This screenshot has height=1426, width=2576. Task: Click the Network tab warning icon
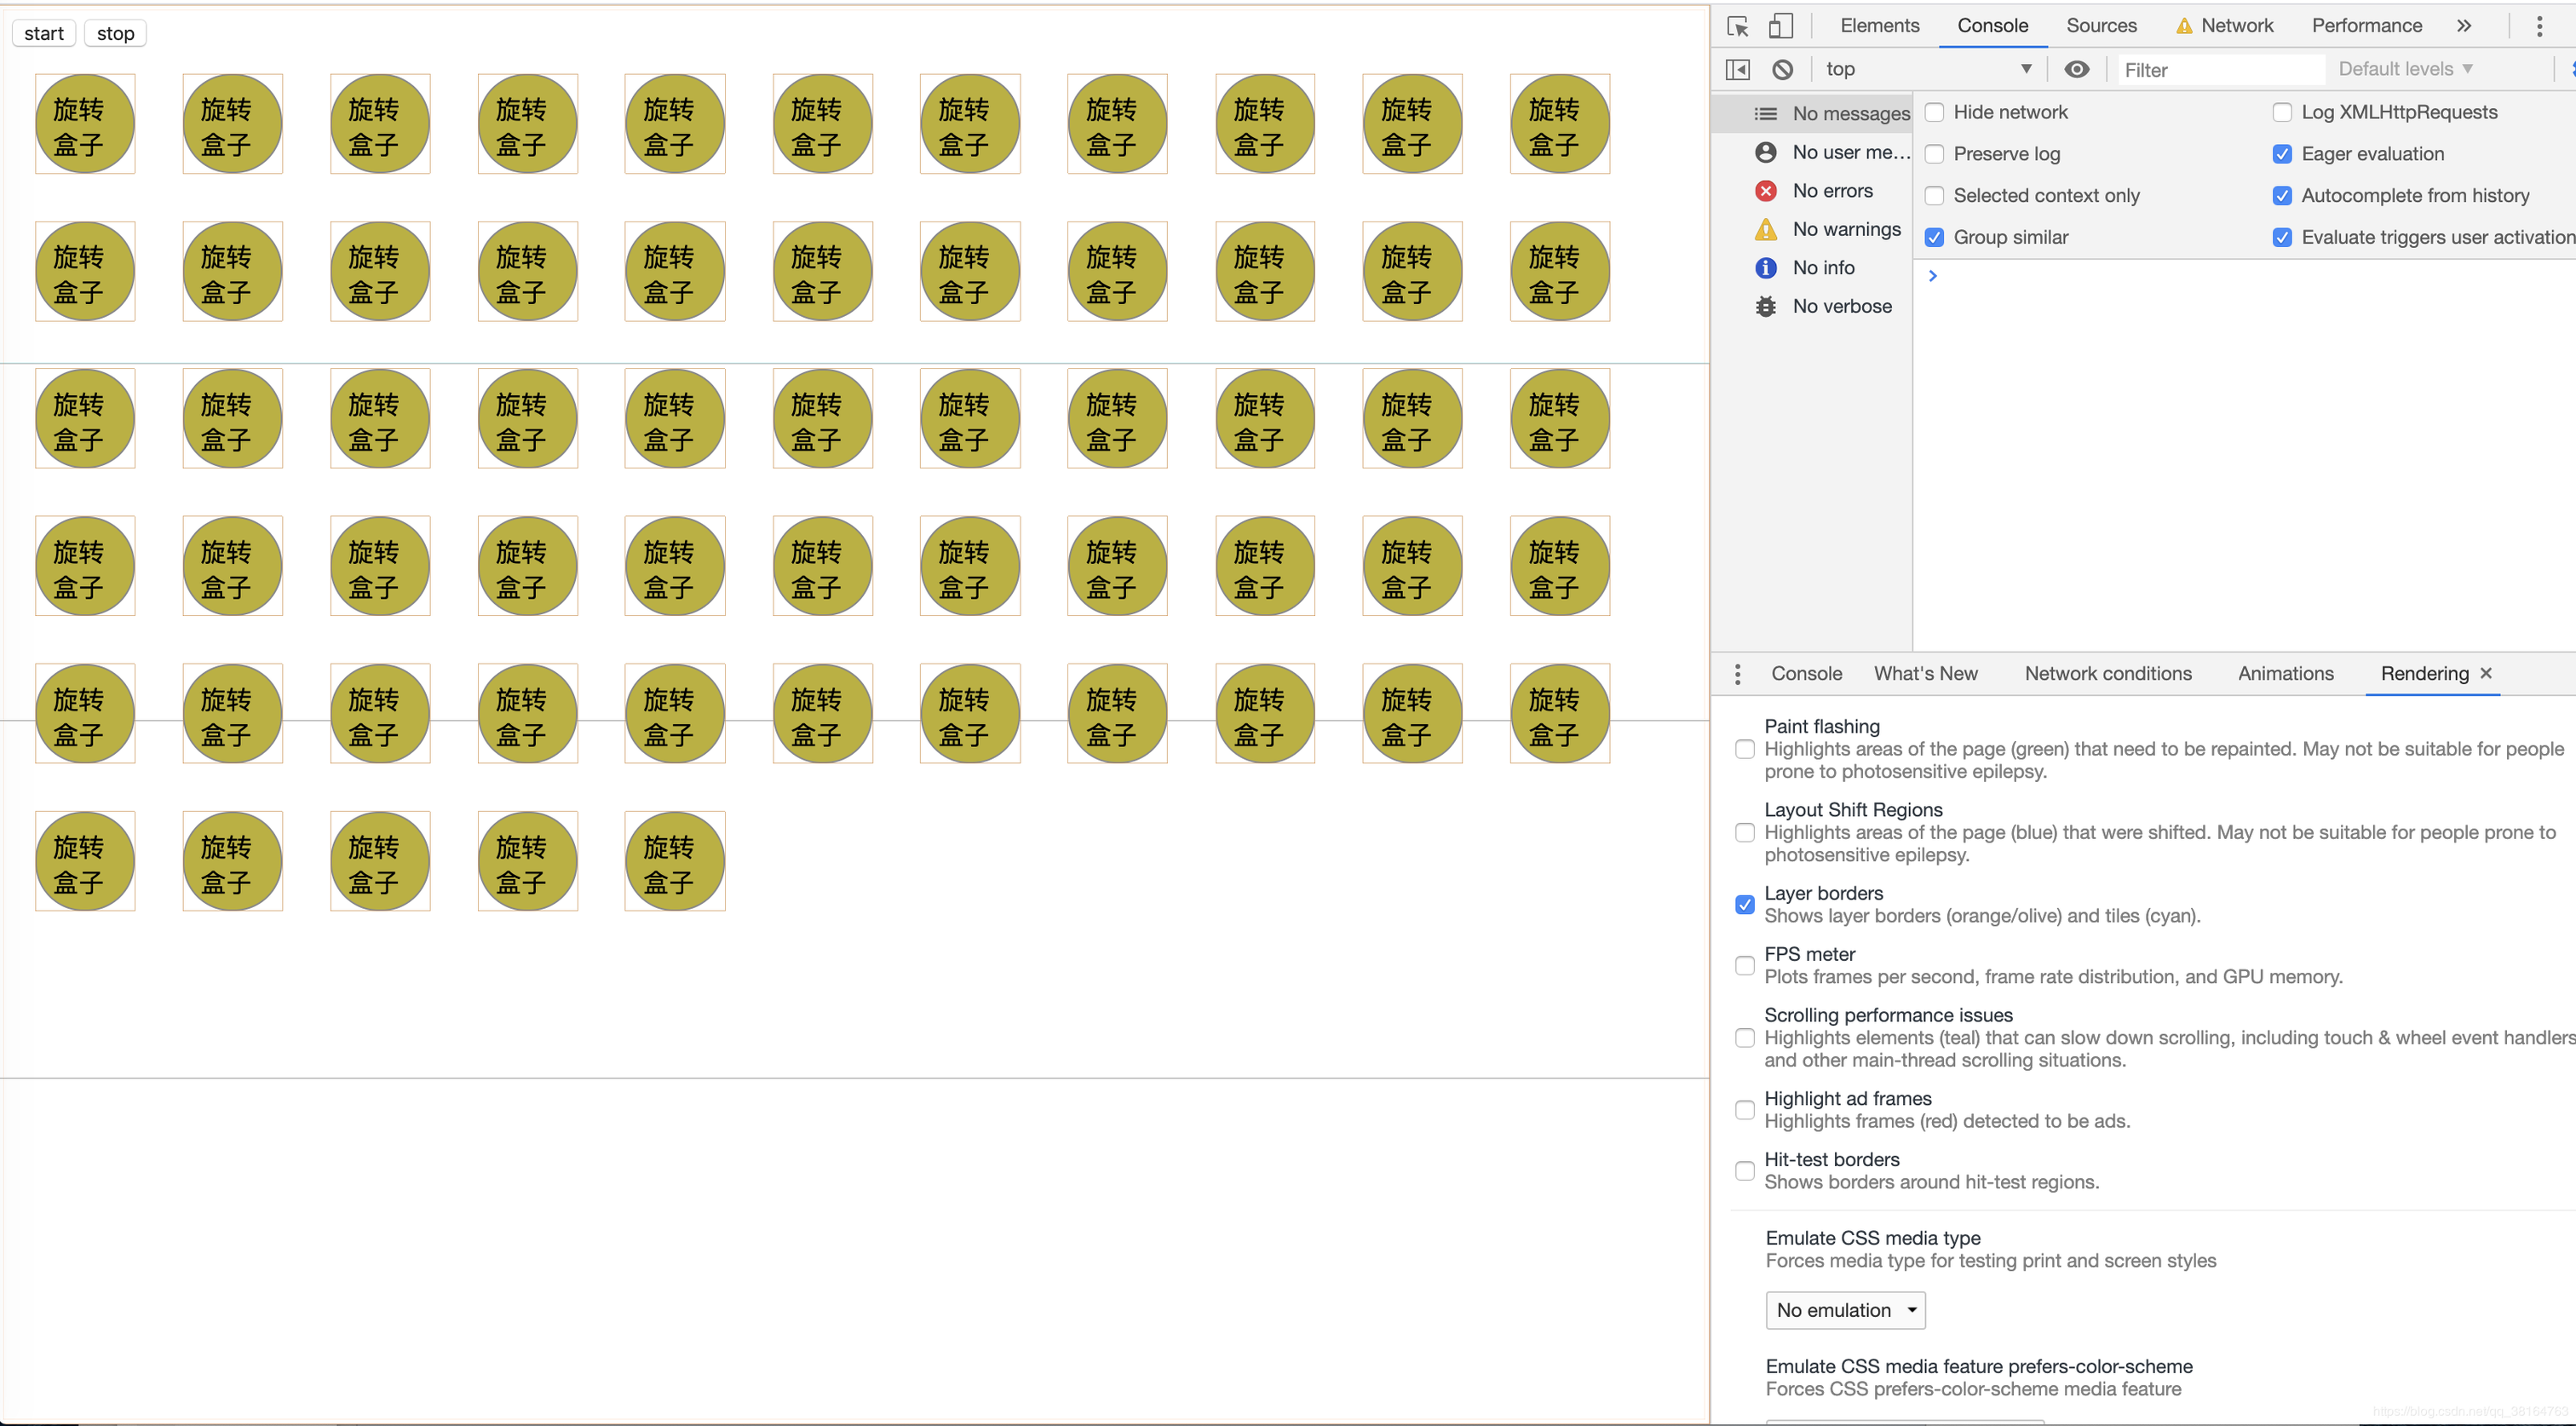click(x=2184, y=26)
